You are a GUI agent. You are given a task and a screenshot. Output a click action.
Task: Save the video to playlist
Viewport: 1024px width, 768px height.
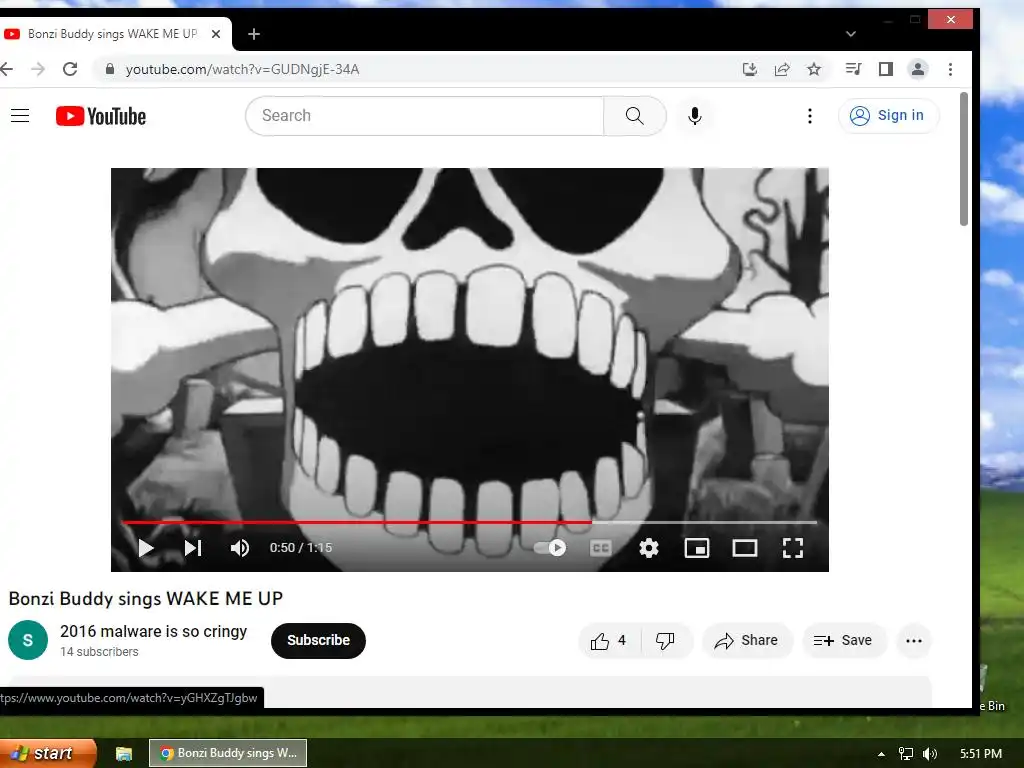(843, 641)
